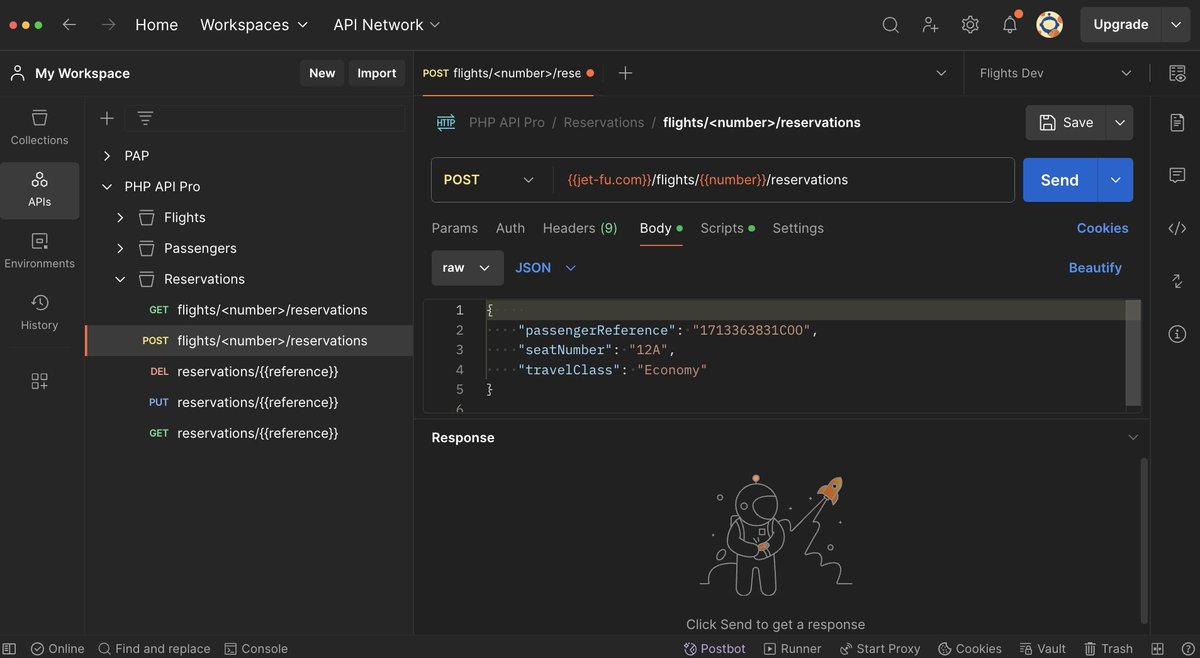Image resolution: width=1200 pixels, height=658 pixels.
Task: Open the comments panel on the right
Action: click(x=1177, y=174)
